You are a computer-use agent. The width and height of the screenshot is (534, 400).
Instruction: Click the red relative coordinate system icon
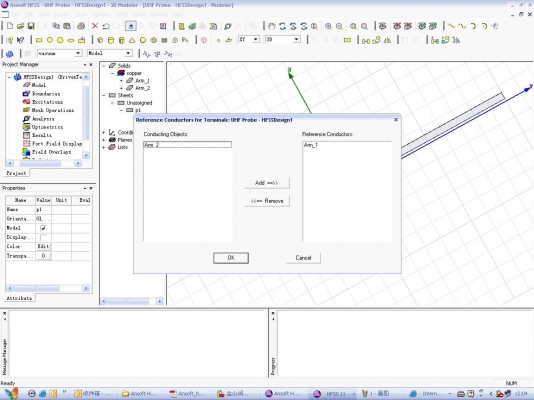[204, 40]
